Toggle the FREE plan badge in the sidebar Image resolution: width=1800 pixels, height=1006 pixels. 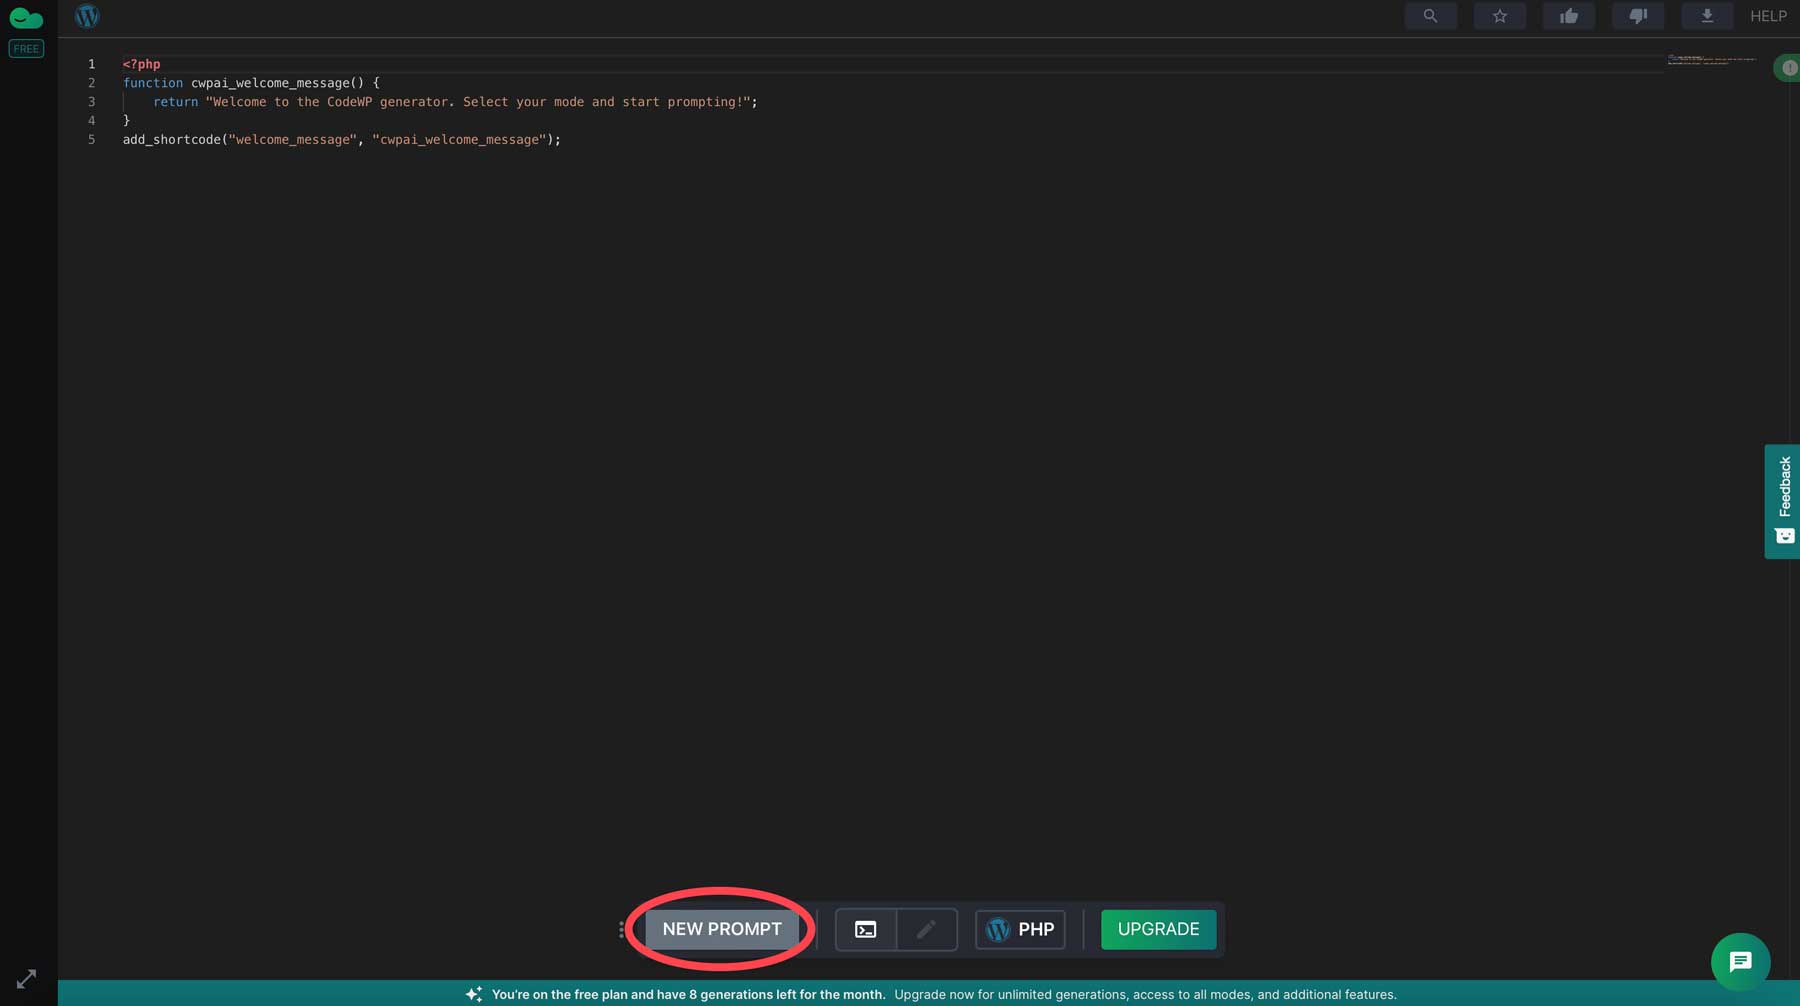point(26,48)
